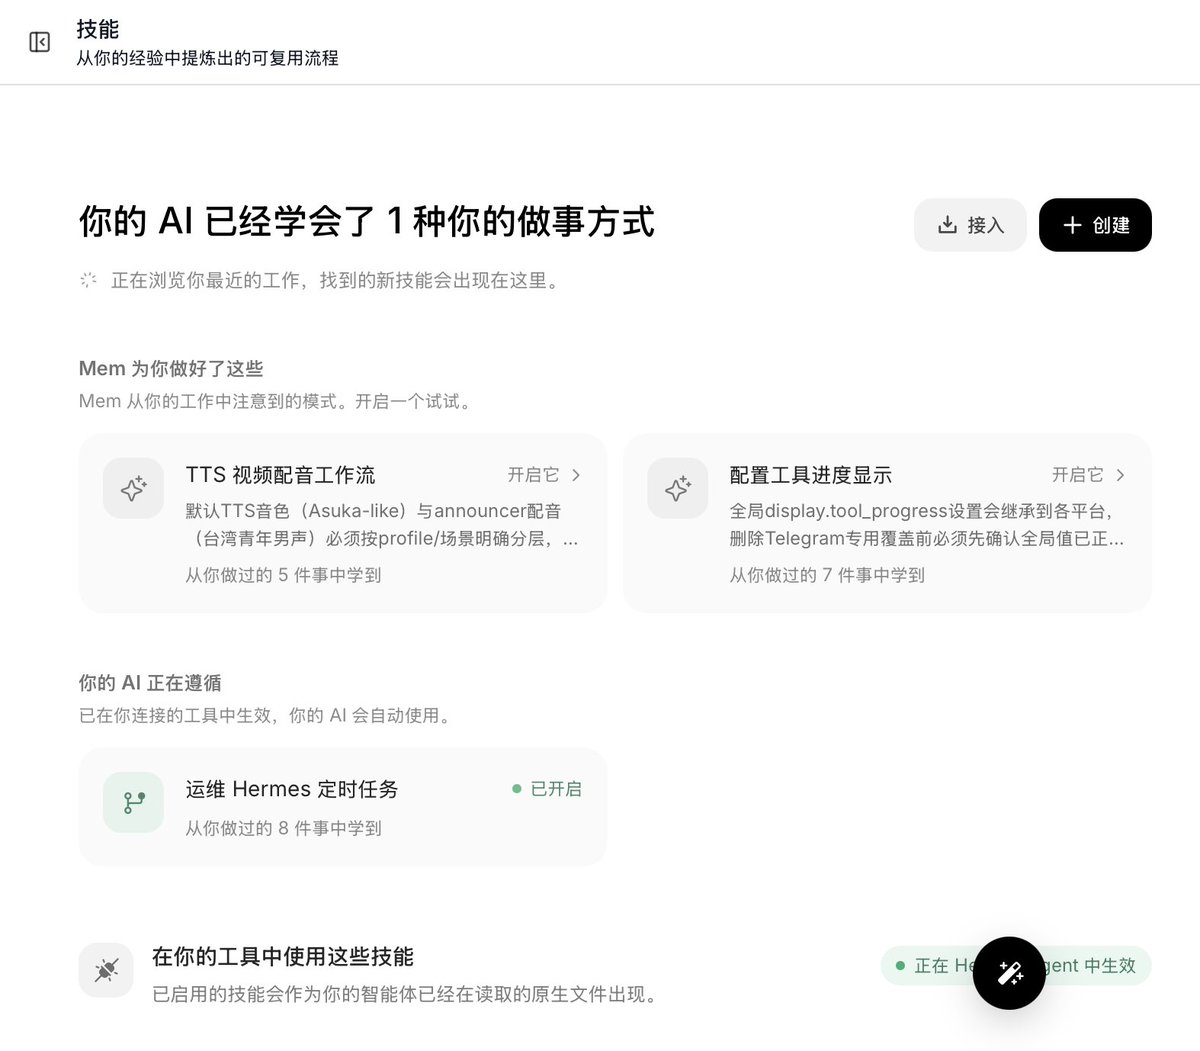Click the 你的 AI 已经学会了 1 种 headline
This screenshot has width=1200, height=1051.
(x=367, y=222)
